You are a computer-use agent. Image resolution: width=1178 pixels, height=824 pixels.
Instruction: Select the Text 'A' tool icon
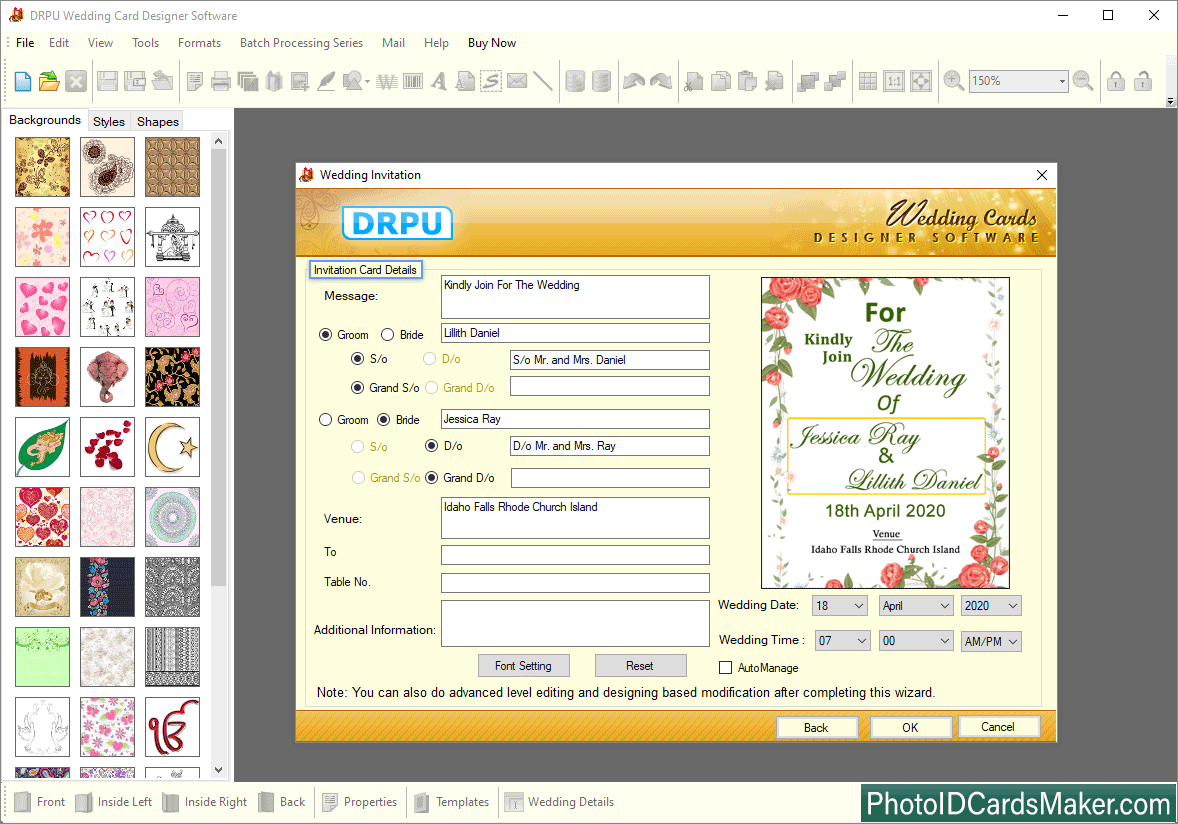tap(439, 81)
